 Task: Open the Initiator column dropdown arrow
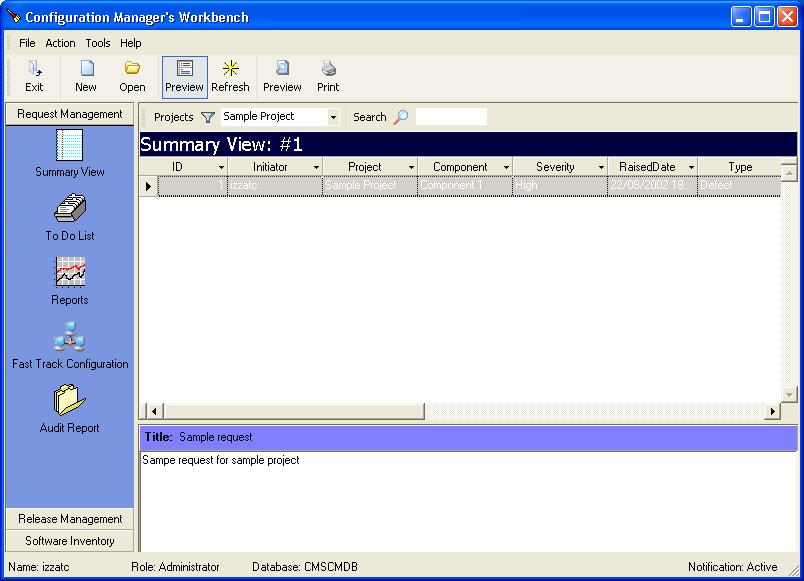[x=316, y=167]
